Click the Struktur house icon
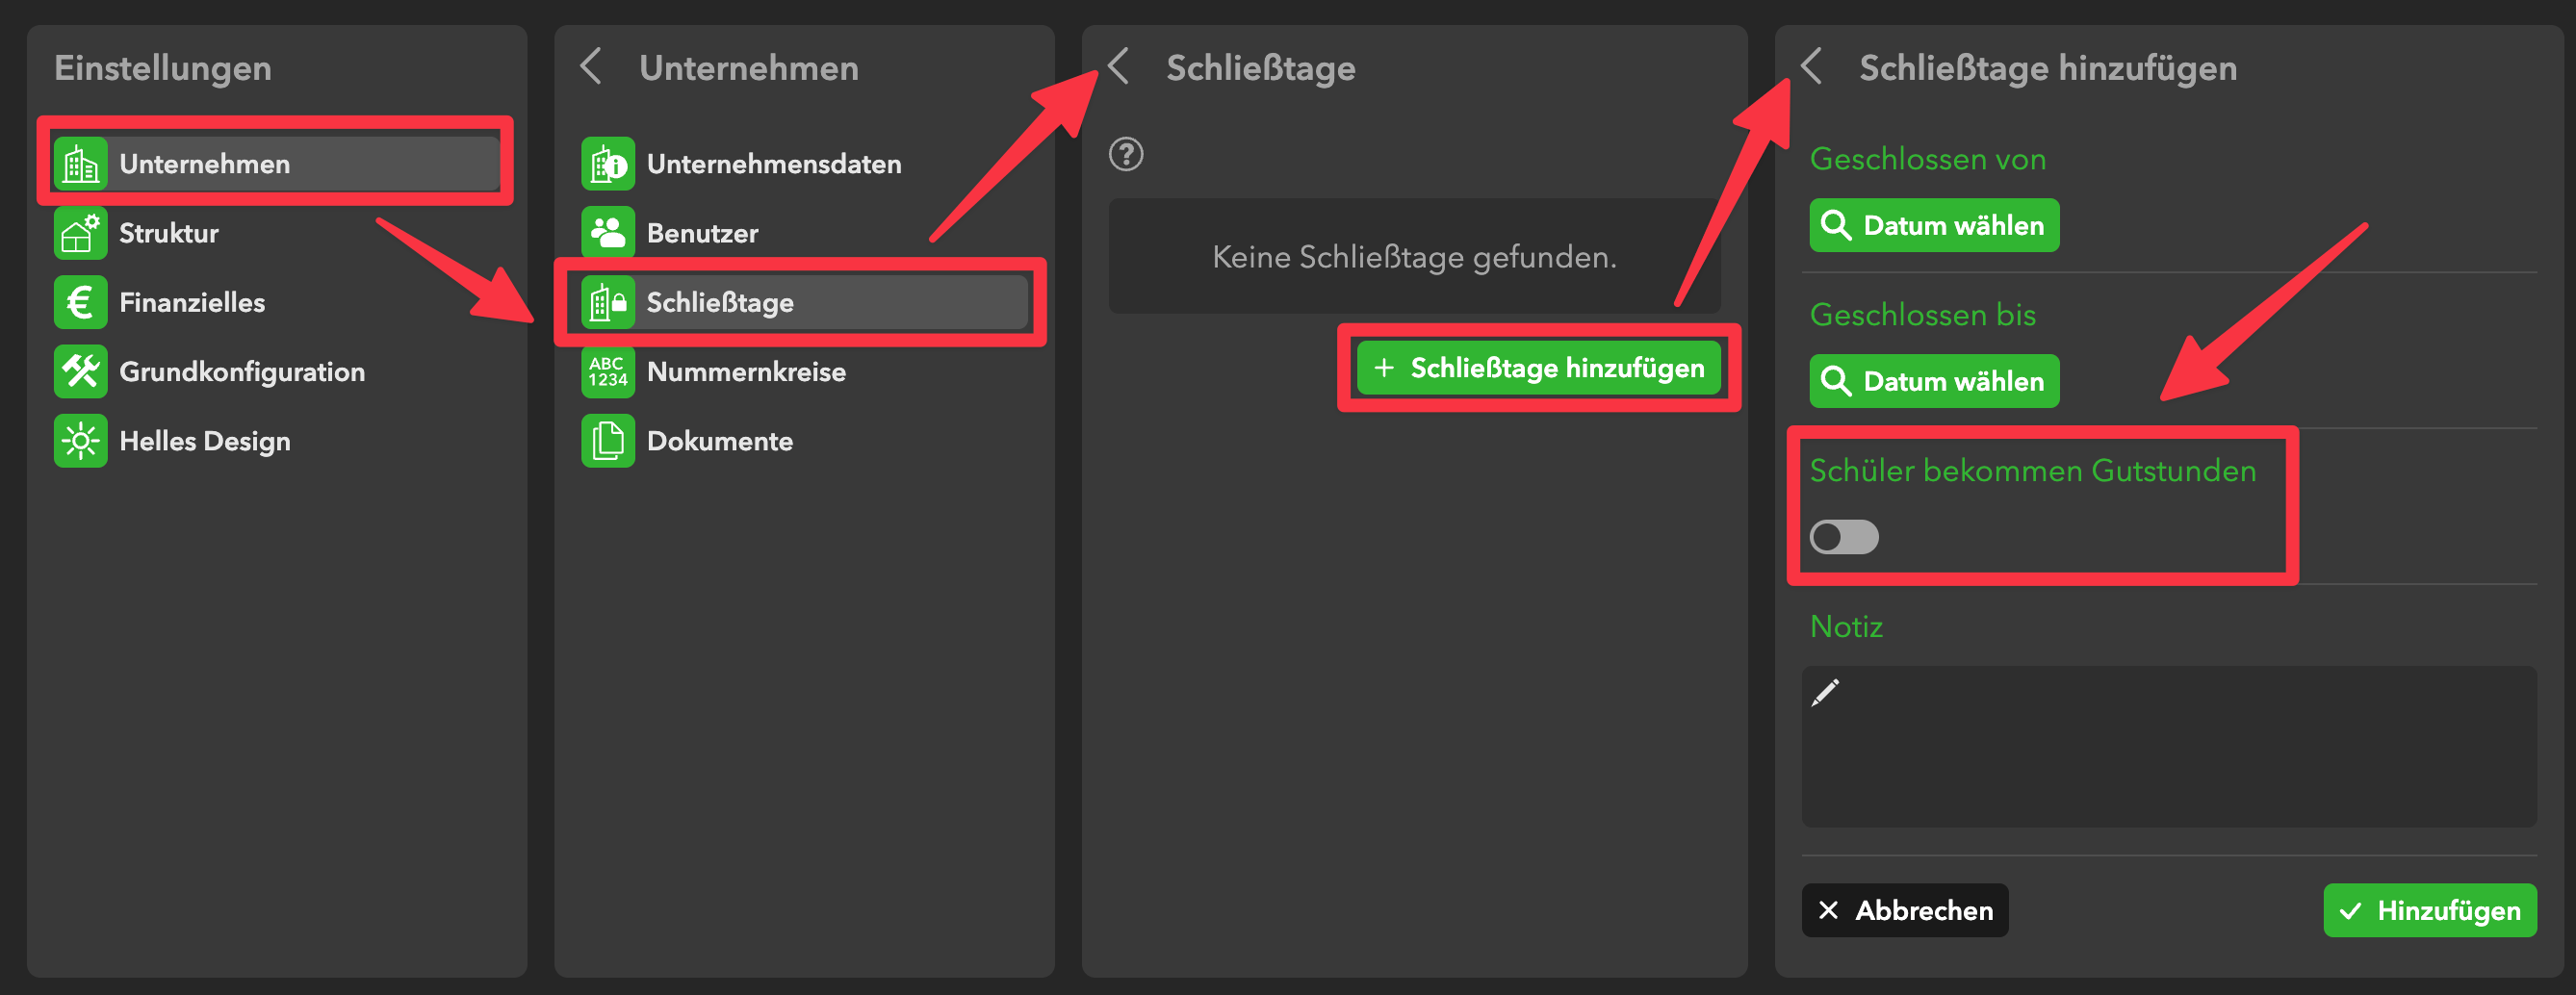 [81, 233]
